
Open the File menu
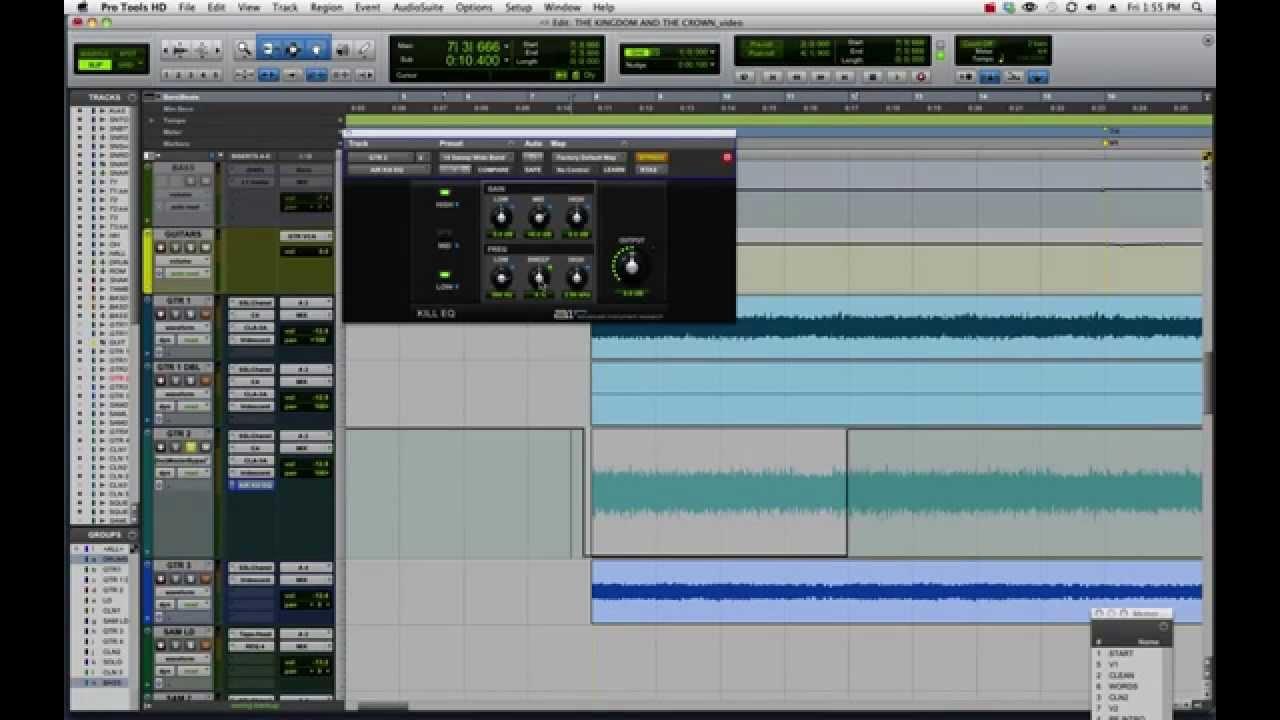(x=187, y=7)
